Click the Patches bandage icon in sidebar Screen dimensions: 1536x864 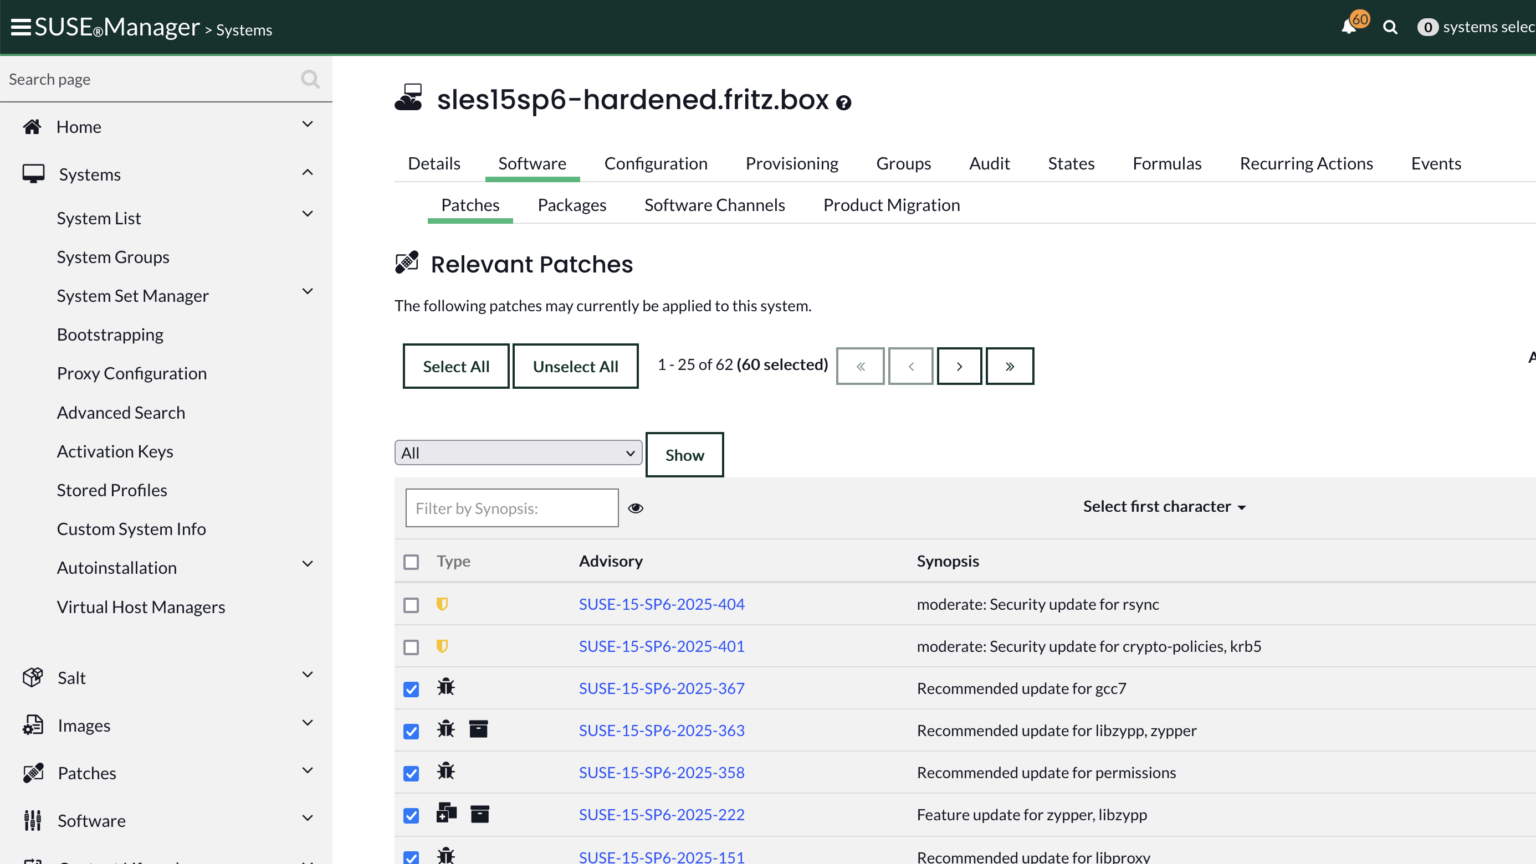point(33,773)
